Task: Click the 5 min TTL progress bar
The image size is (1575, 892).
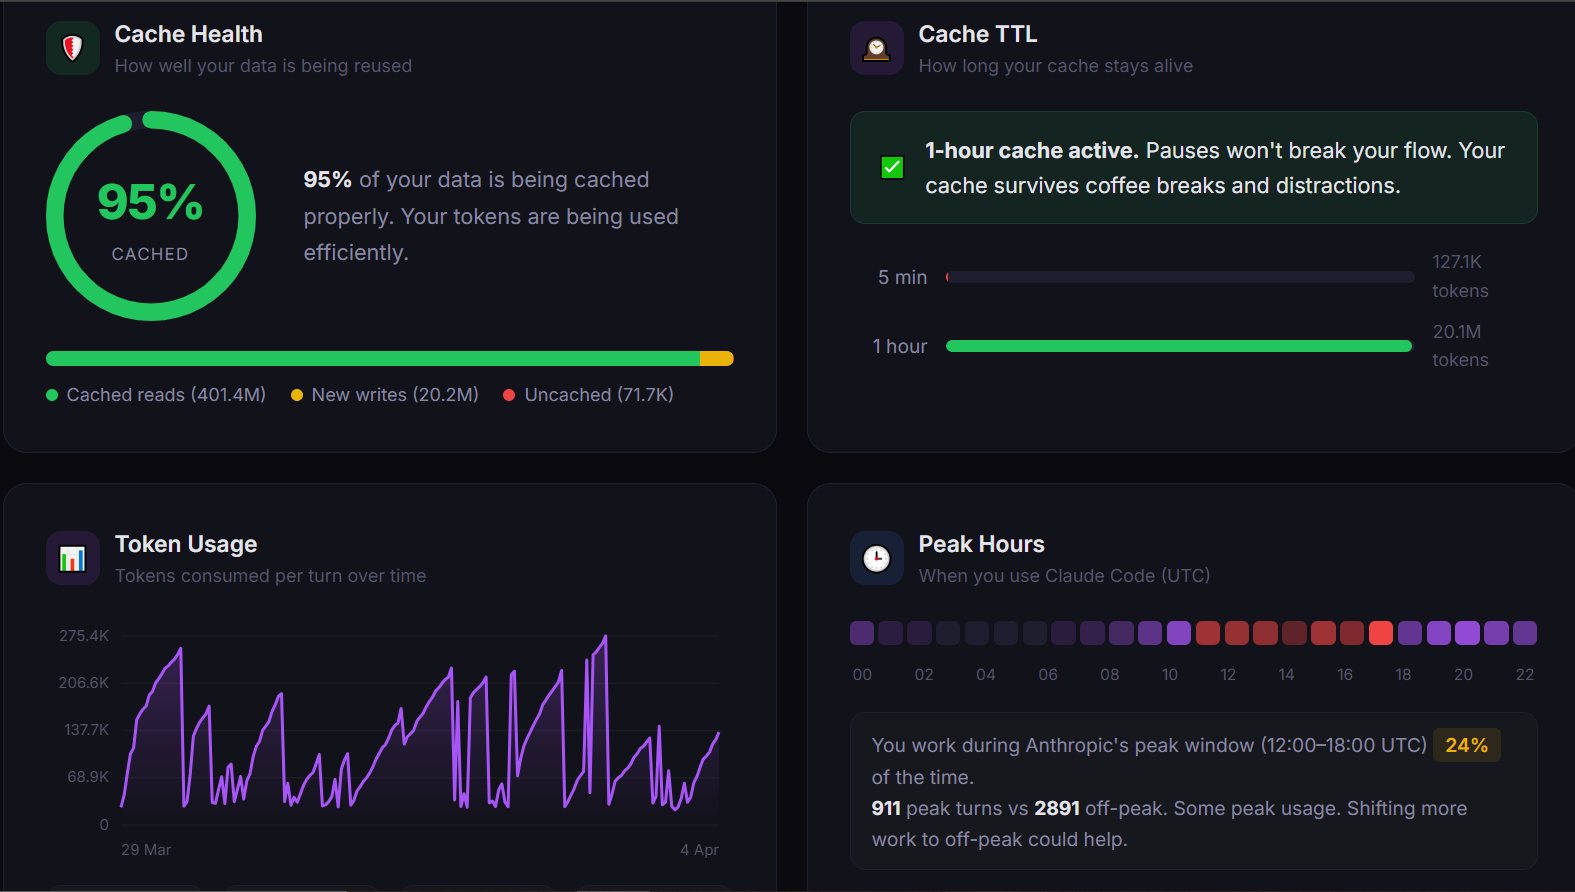Action: click(1178, 277)
